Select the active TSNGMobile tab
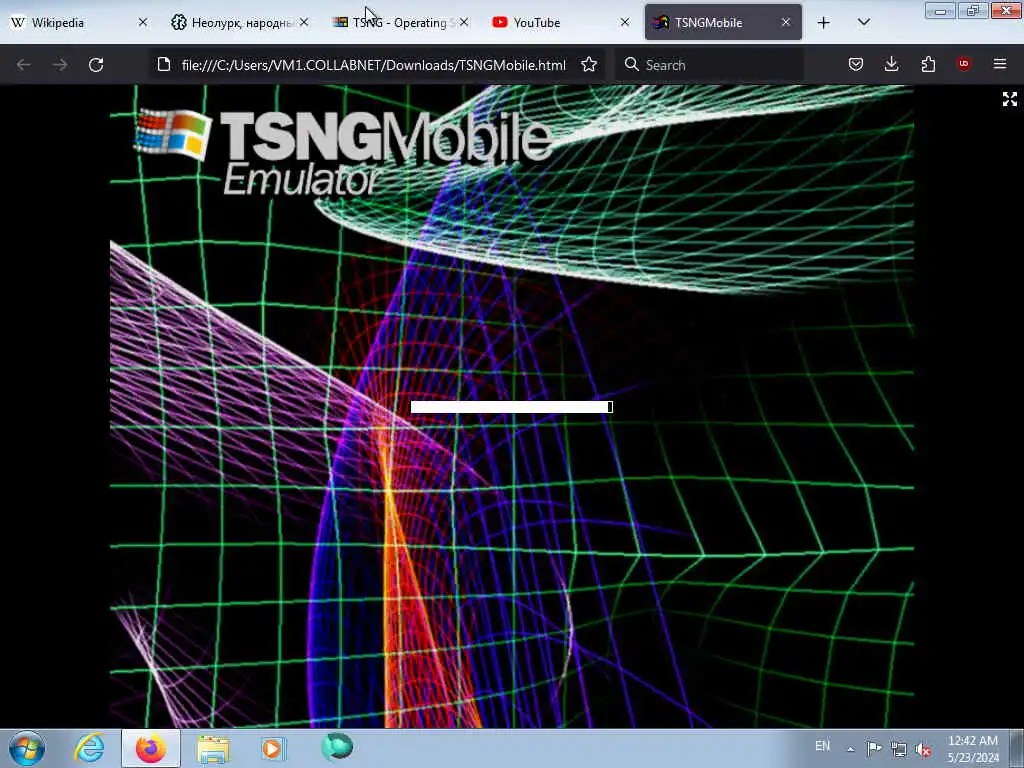Screen dimensions: 1024x768 [723, 22]
